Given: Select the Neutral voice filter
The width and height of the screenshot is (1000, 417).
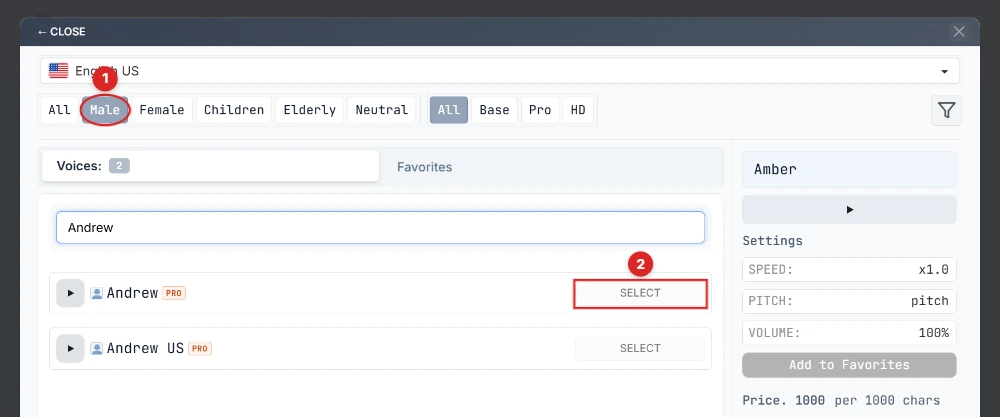Looking at the screenshot, I should coord(381,110).
